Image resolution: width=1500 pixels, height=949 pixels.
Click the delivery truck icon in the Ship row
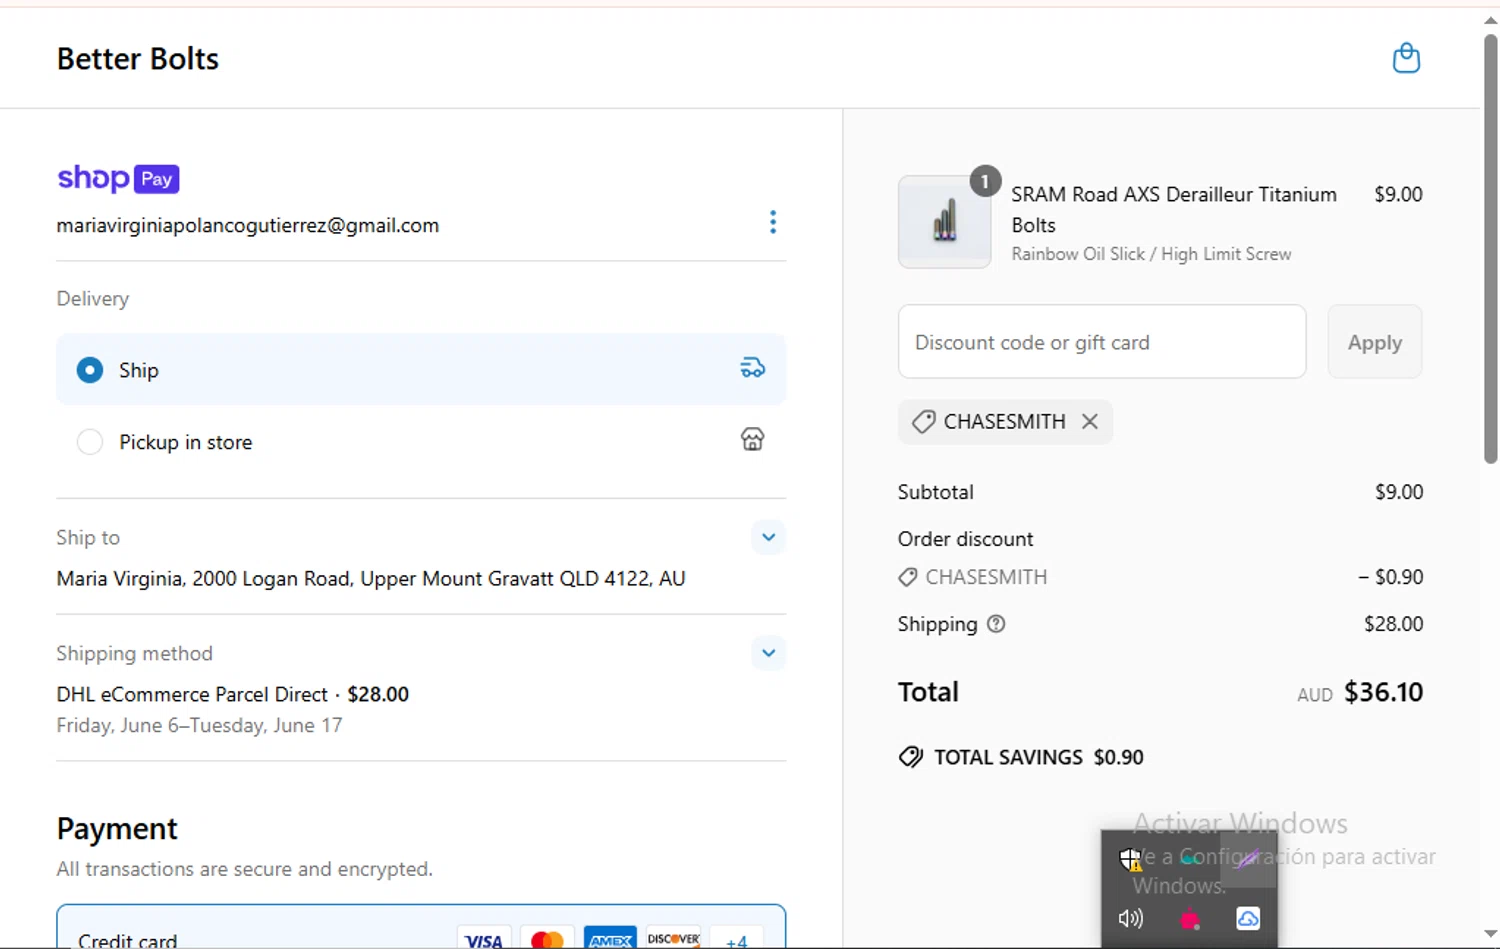[x=752, y=368]
